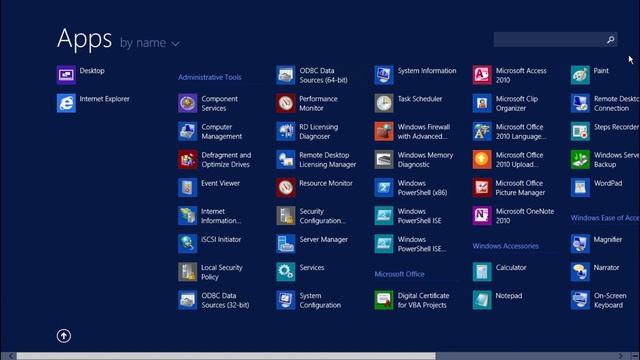
Task: Click the Windows Accessories group header
Action: coord(506,246)
